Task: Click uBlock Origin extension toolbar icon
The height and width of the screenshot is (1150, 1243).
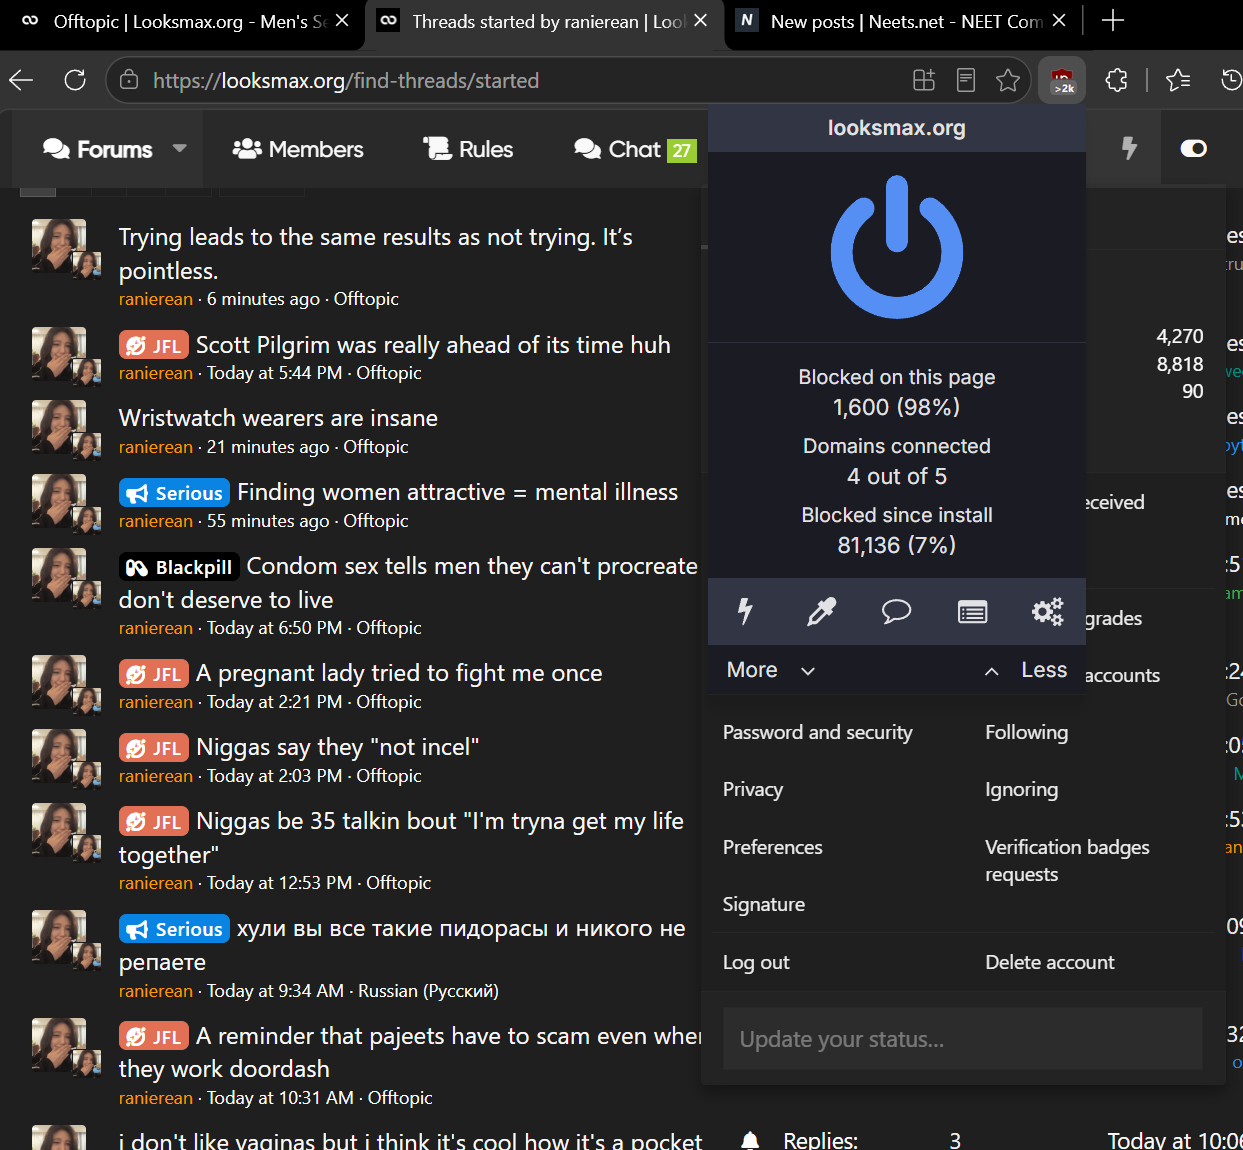Action: click(x=1062, y=80)
